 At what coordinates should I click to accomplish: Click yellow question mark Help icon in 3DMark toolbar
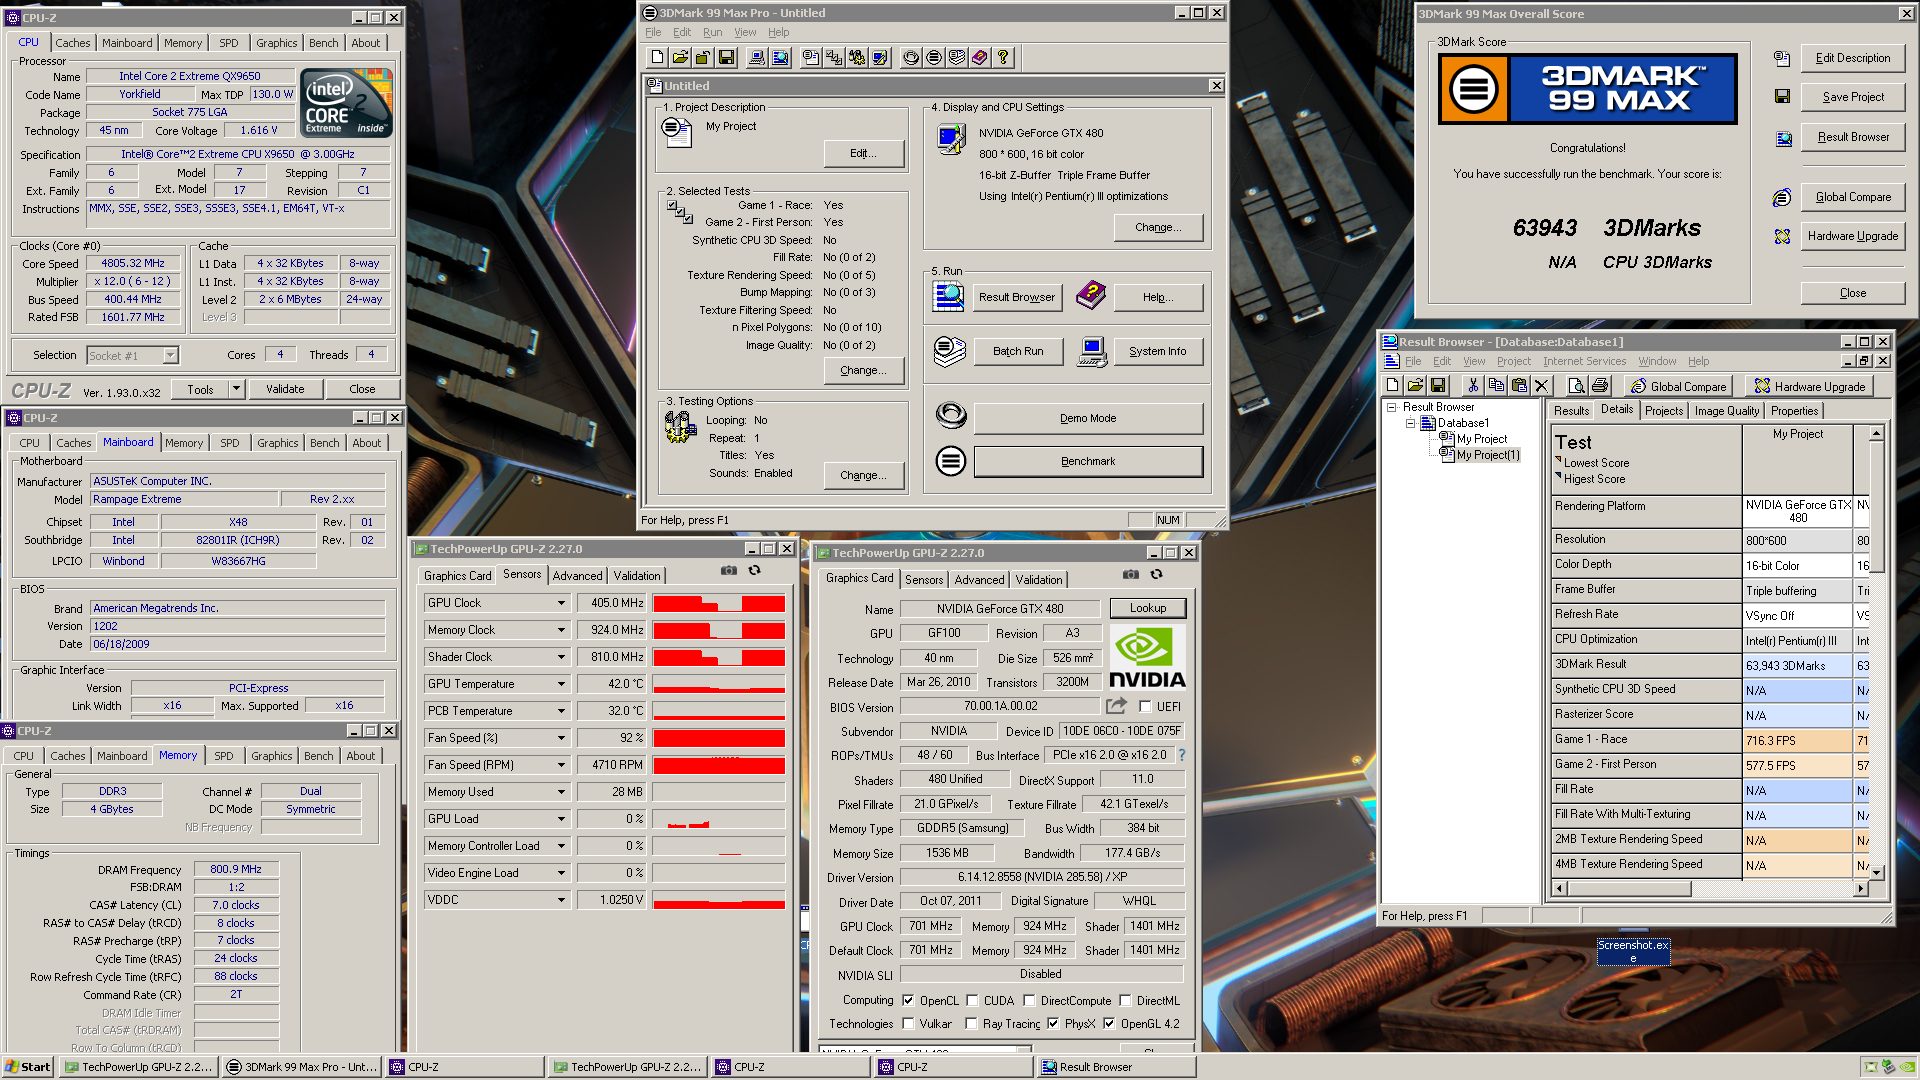coord(1003,58)
